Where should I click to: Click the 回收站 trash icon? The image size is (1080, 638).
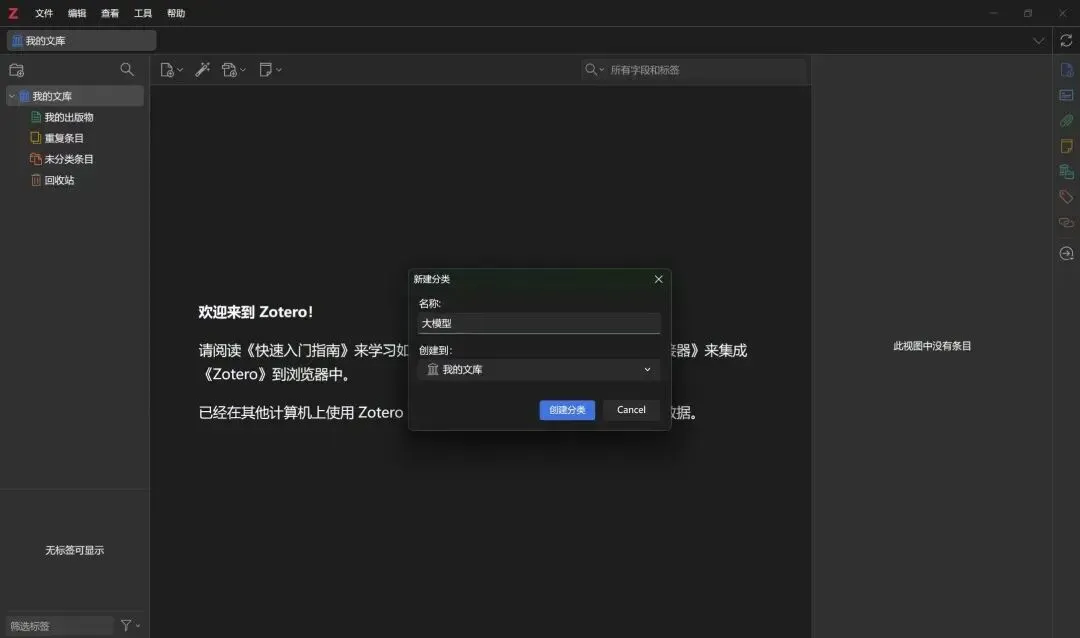point(36,180)
